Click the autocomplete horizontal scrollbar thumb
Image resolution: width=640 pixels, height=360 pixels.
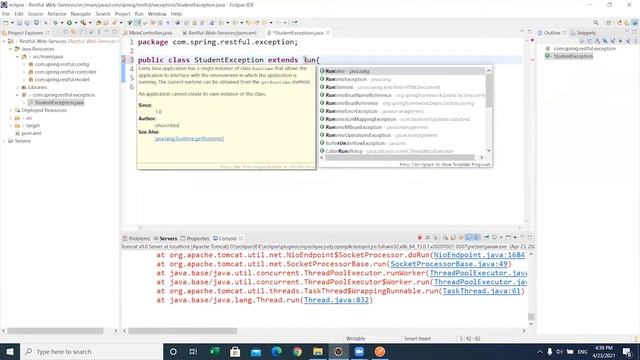400,158
